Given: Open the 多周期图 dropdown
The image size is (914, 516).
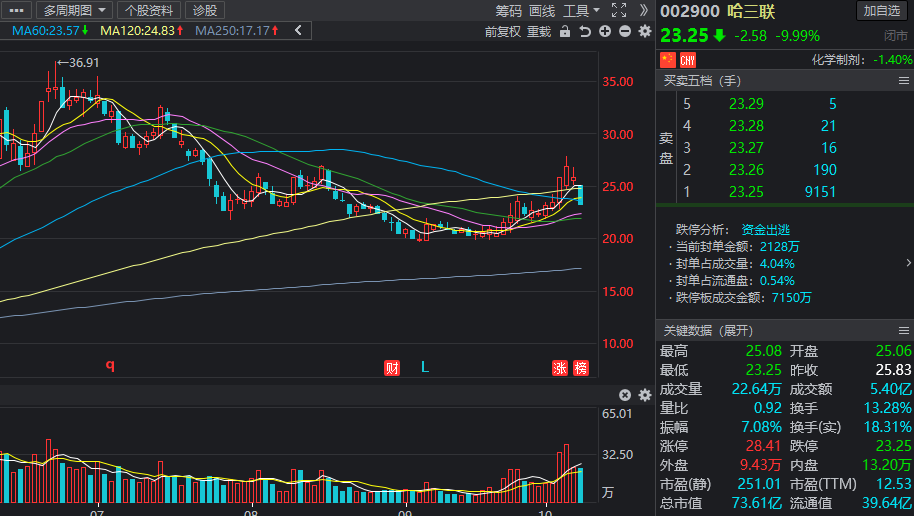Looking at the screenshot, I should (x=74, y=10).
